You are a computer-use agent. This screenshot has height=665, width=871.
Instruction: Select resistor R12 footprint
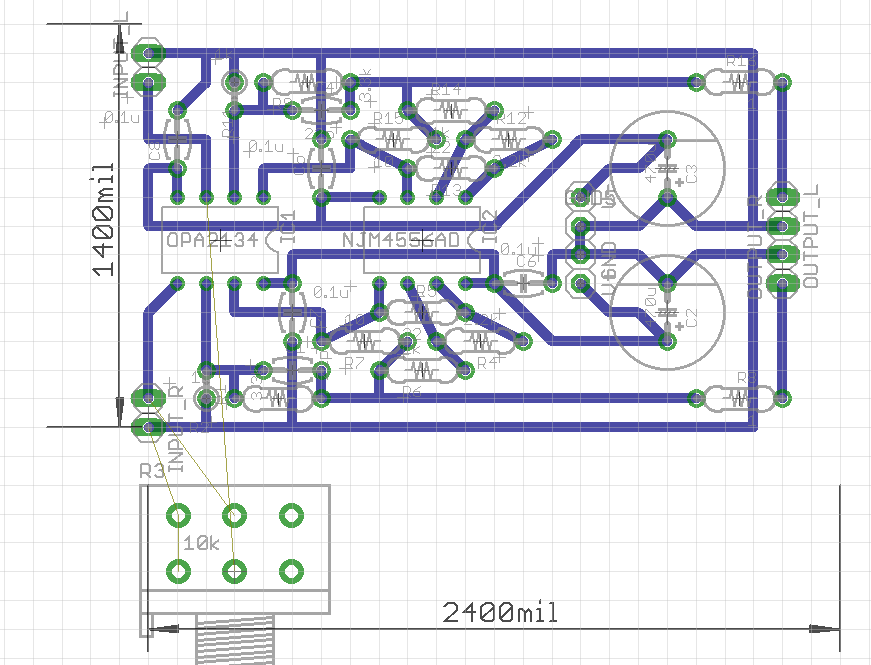pos(508,140)
